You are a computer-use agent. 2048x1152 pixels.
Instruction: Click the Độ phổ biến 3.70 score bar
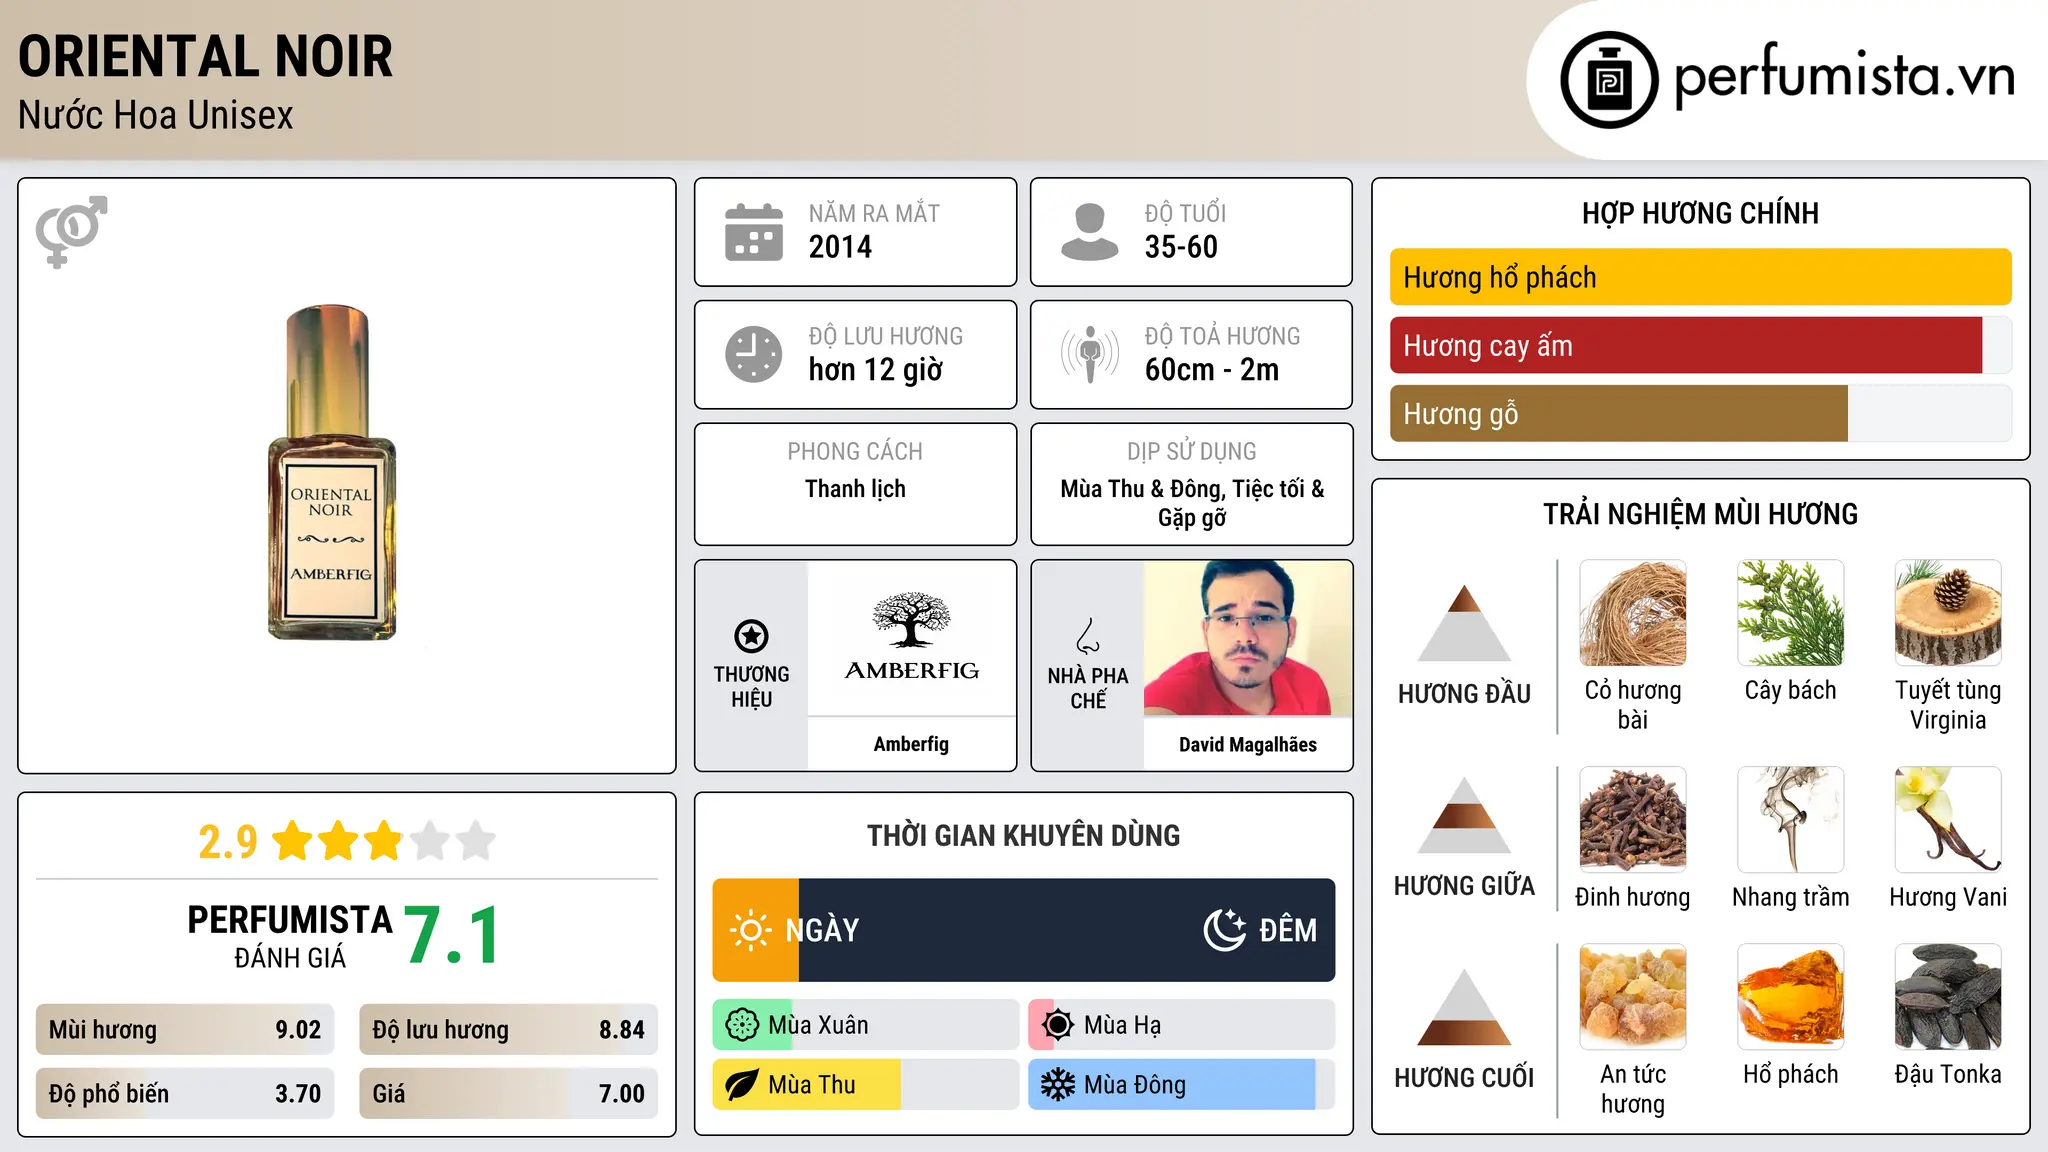click(185, 1094)
